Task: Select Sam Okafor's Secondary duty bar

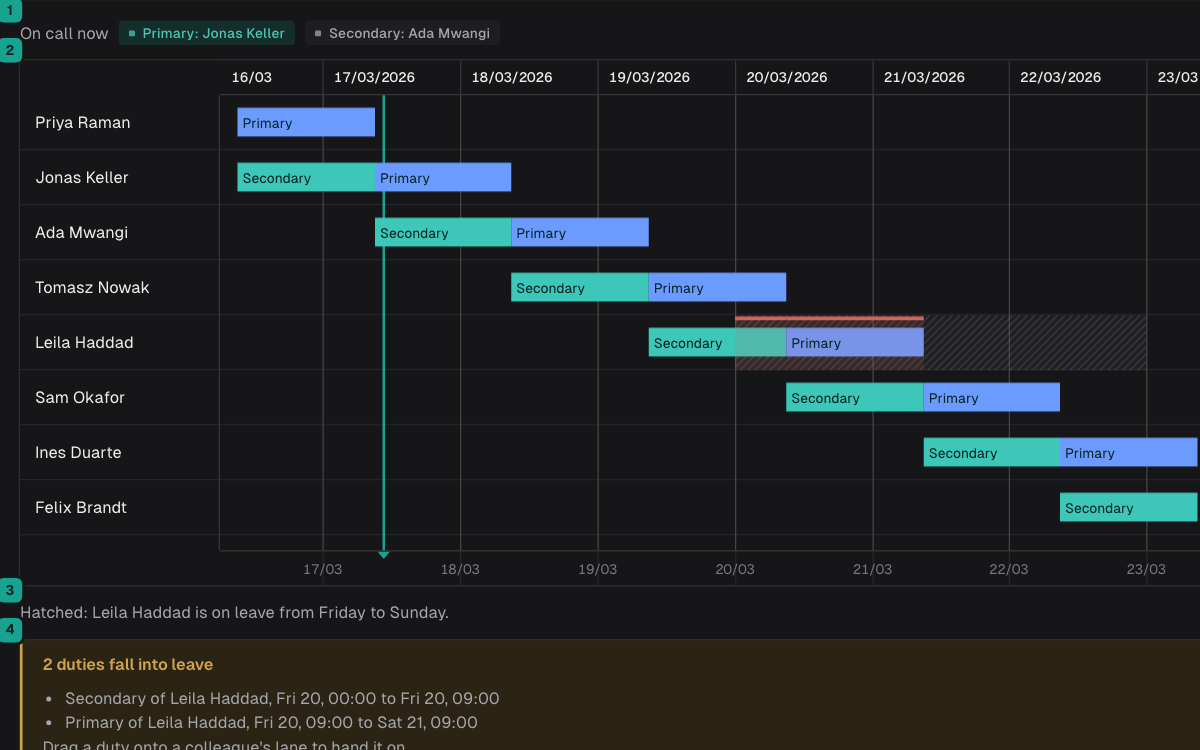Action: point(855,397)
